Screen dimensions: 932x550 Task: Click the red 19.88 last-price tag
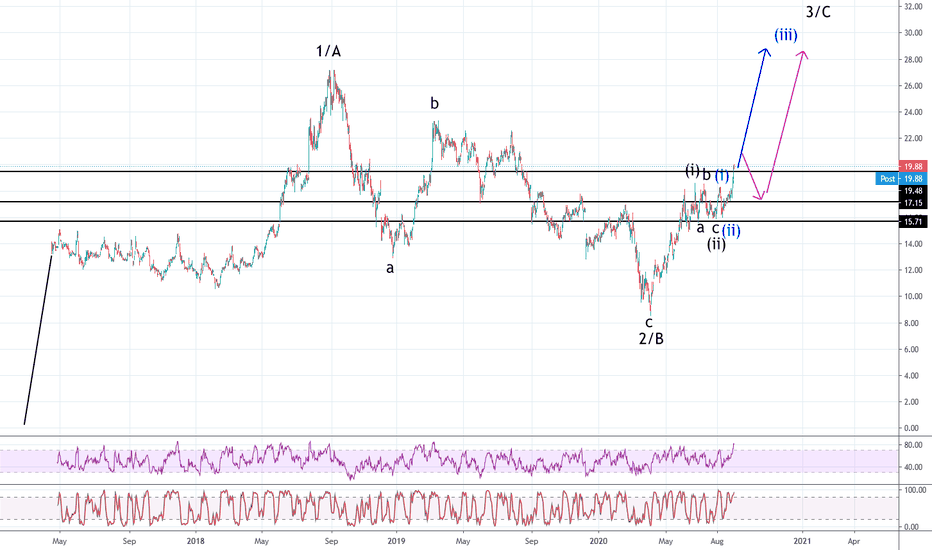click(x=913, y=166)
